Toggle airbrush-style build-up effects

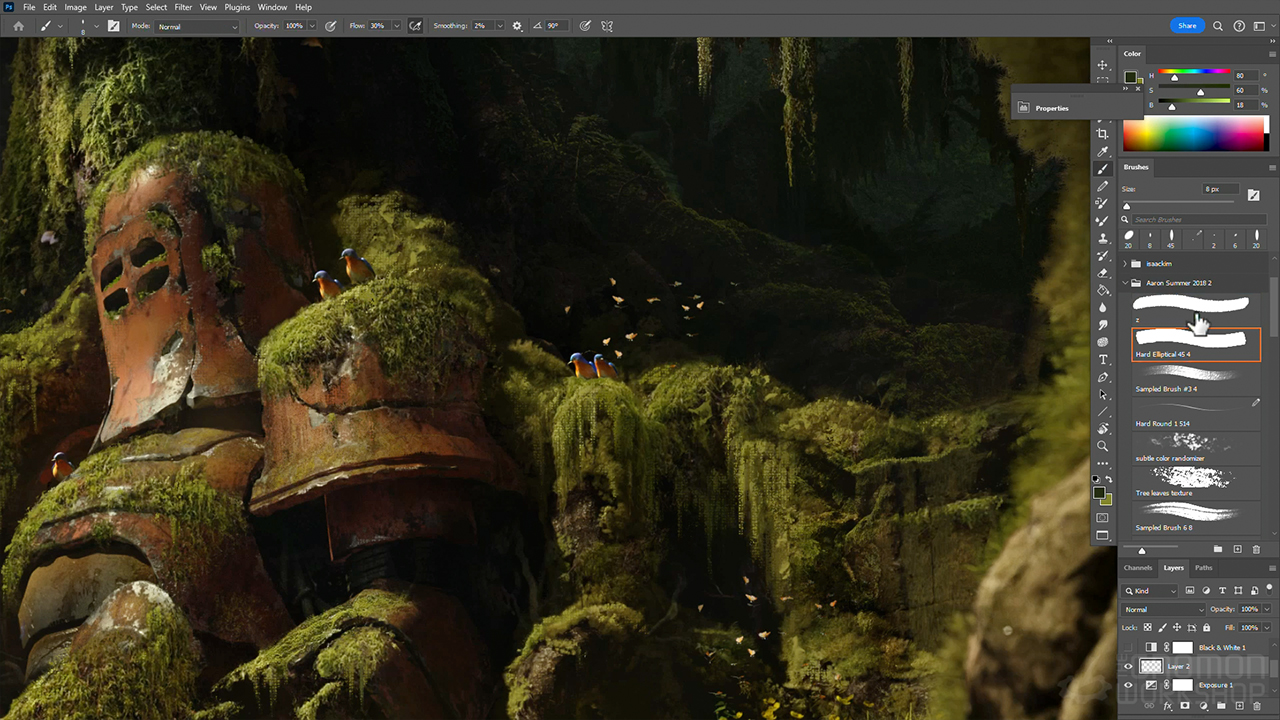[x=415, y=26]
